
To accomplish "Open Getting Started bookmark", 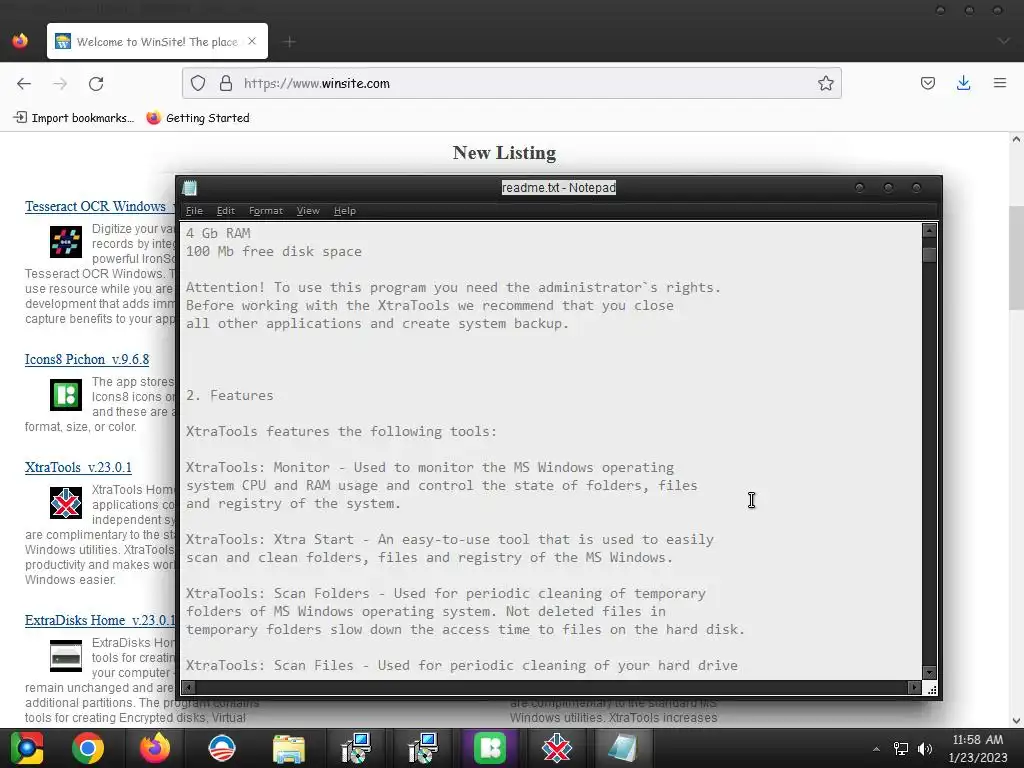I will click(199, 118).
